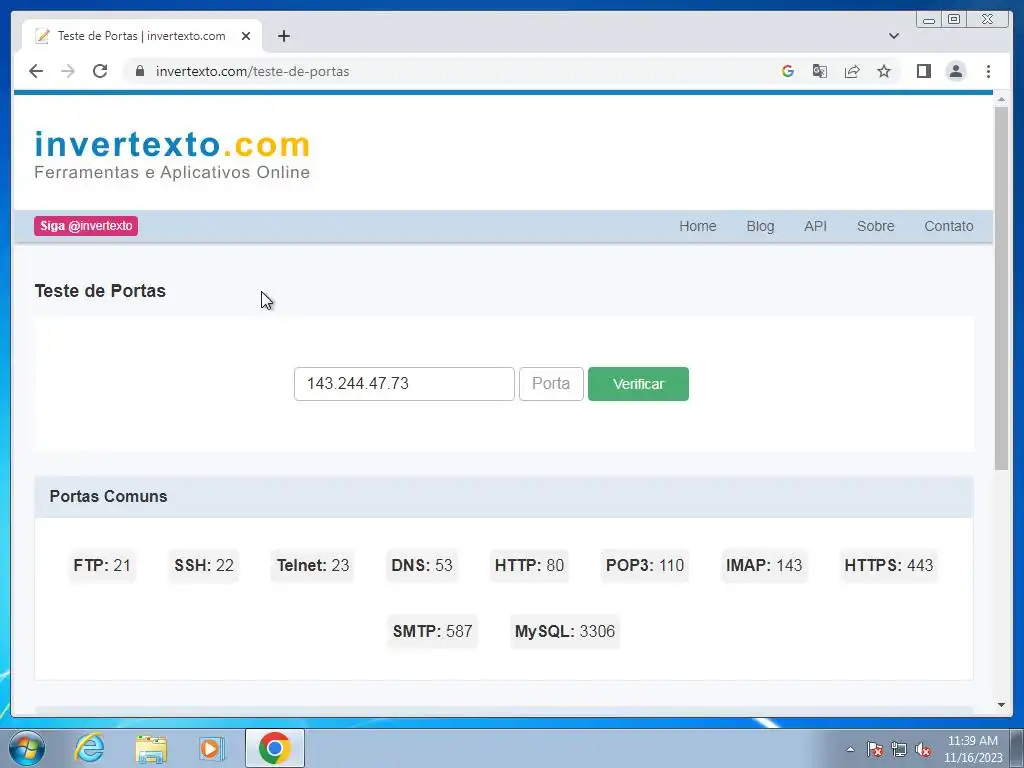
Task: Select the Telnet: 23 port
Action: 313,566
